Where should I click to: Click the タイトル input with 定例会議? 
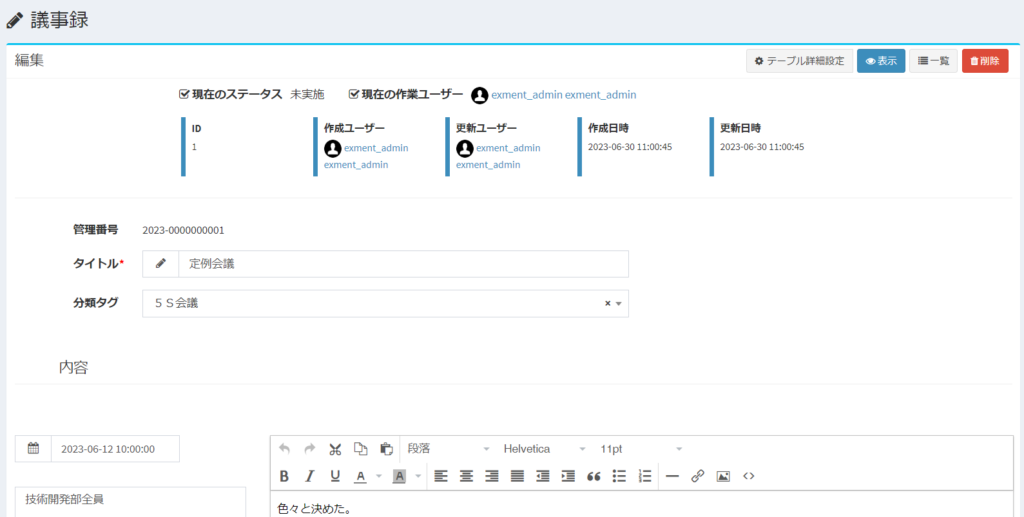404,264
